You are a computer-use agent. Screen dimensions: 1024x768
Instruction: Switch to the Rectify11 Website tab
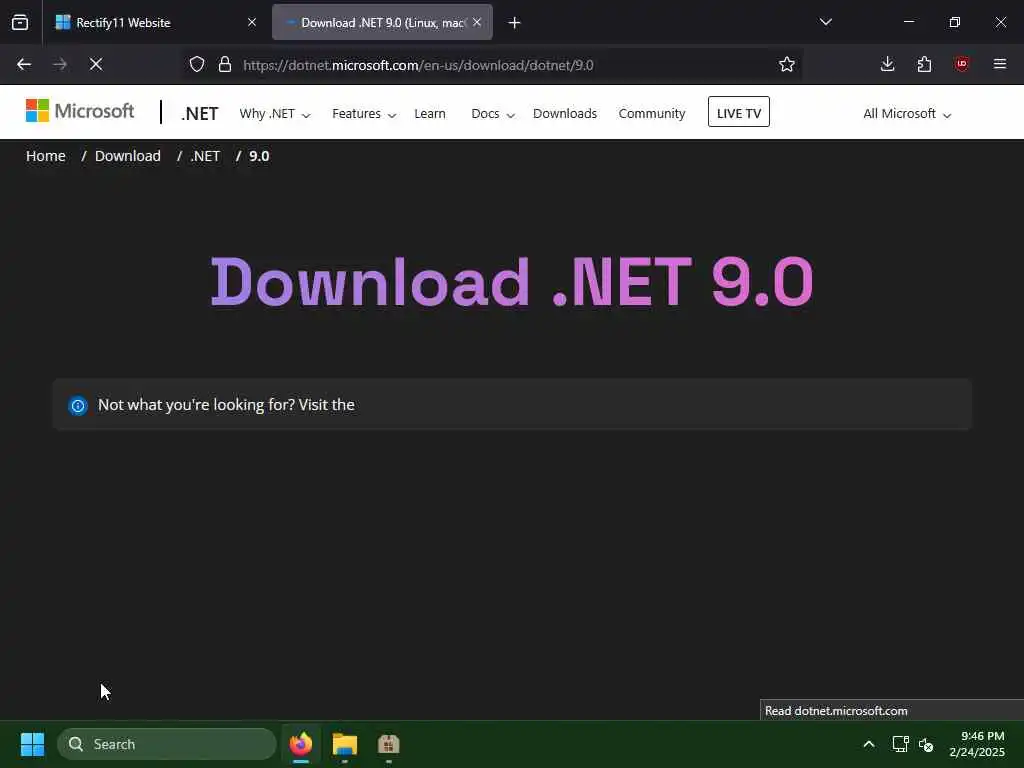point(155,22)
